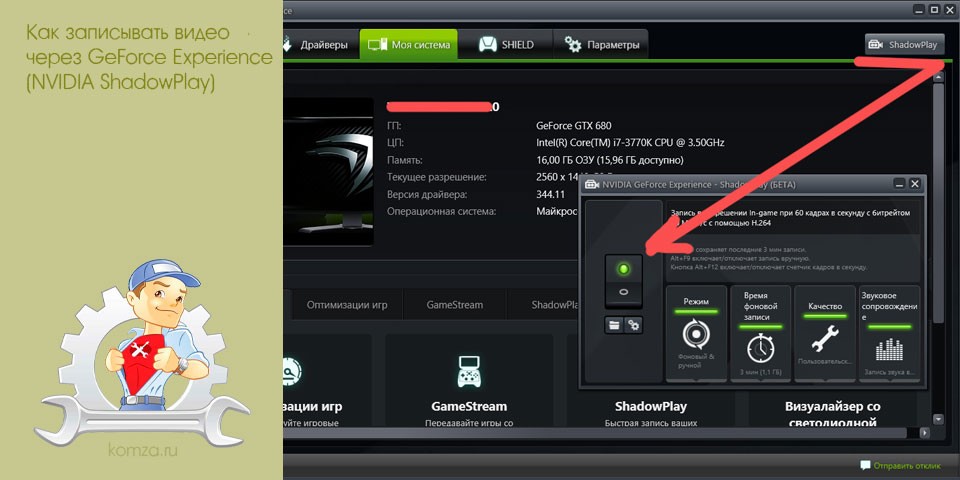Click the Отправить отклик feedback link
960x480 pixels.
909,465
